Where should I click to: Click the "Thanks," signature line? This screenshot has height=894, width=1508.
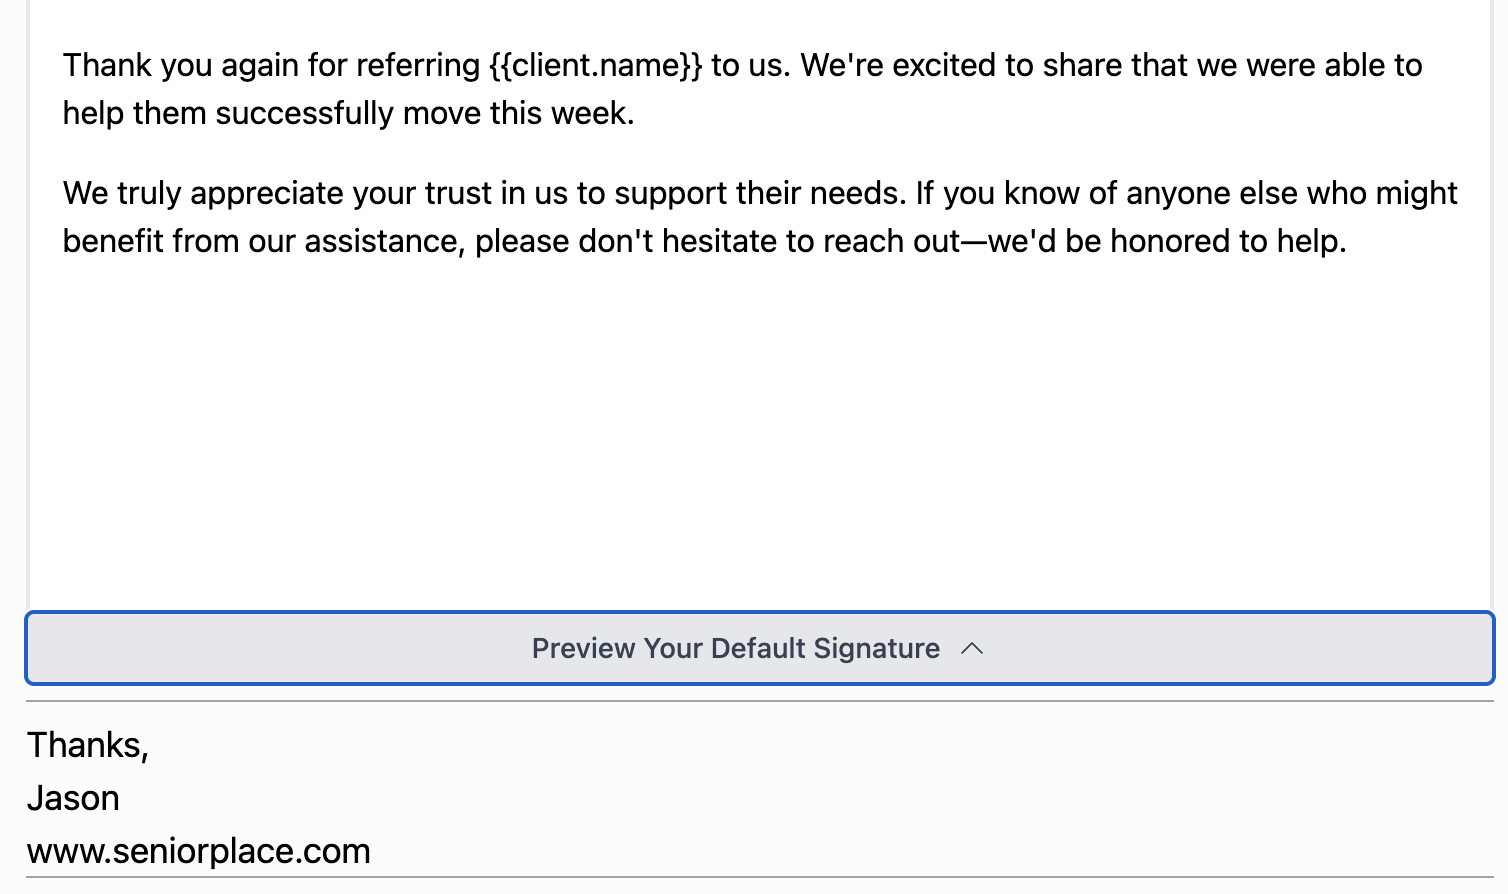[x=88, y=745]
